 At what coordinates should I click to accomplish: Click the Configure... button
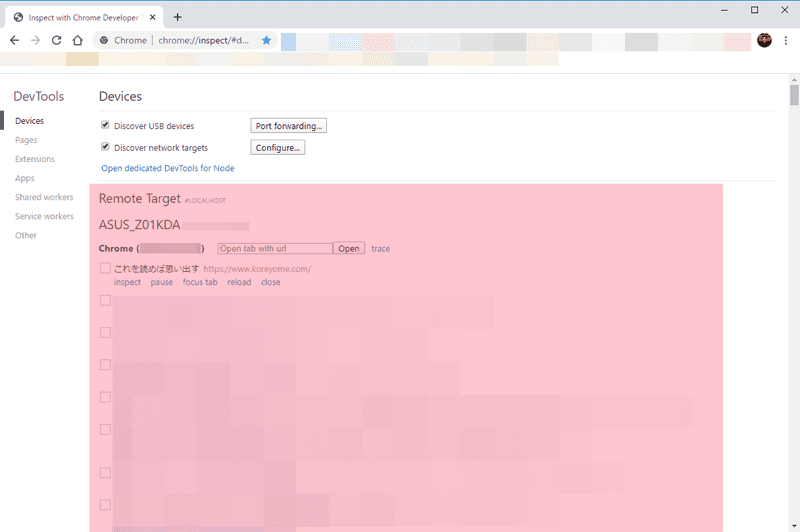click(278, 147)
